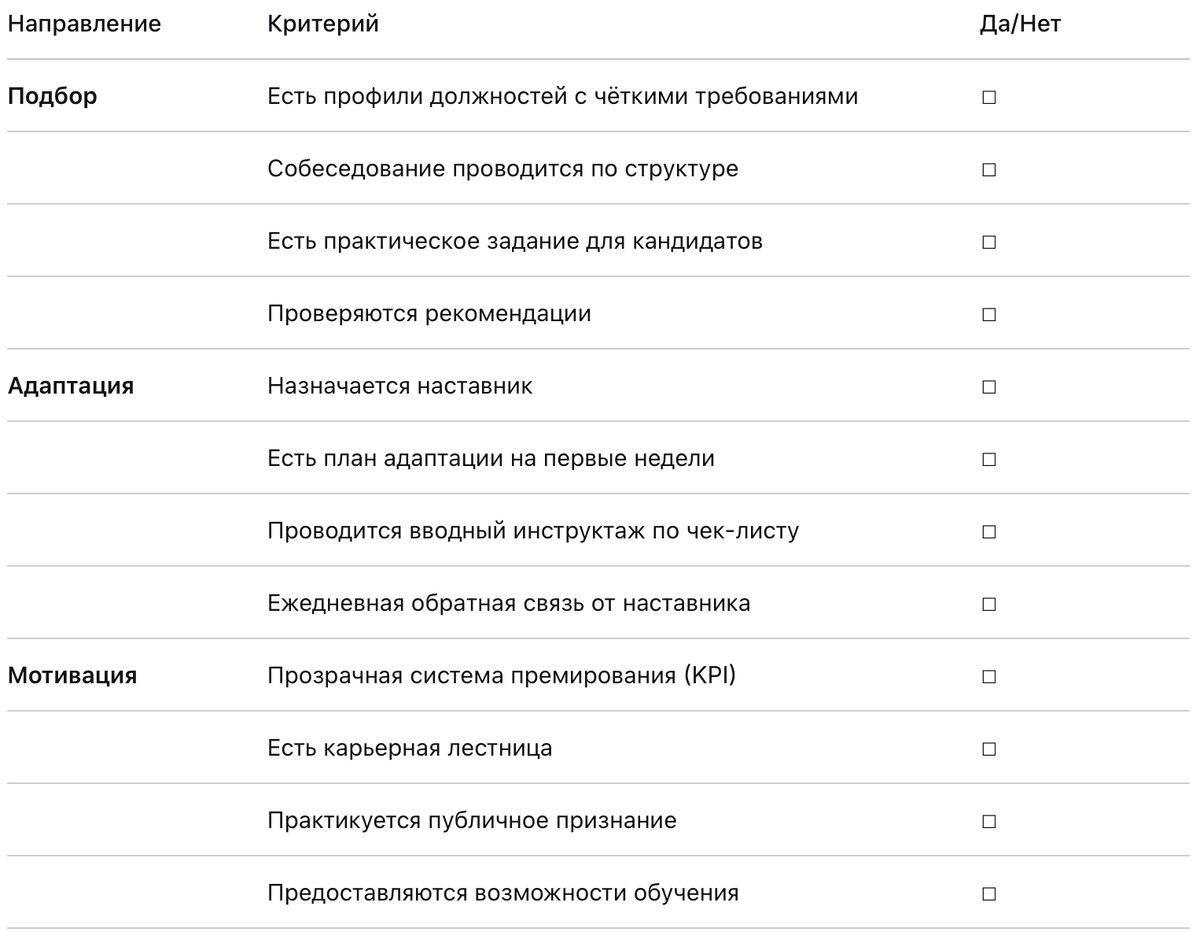Check the box for profiles with clear requirements
1200x932 pixels.
pyautogui.click(x=988, y=98)
